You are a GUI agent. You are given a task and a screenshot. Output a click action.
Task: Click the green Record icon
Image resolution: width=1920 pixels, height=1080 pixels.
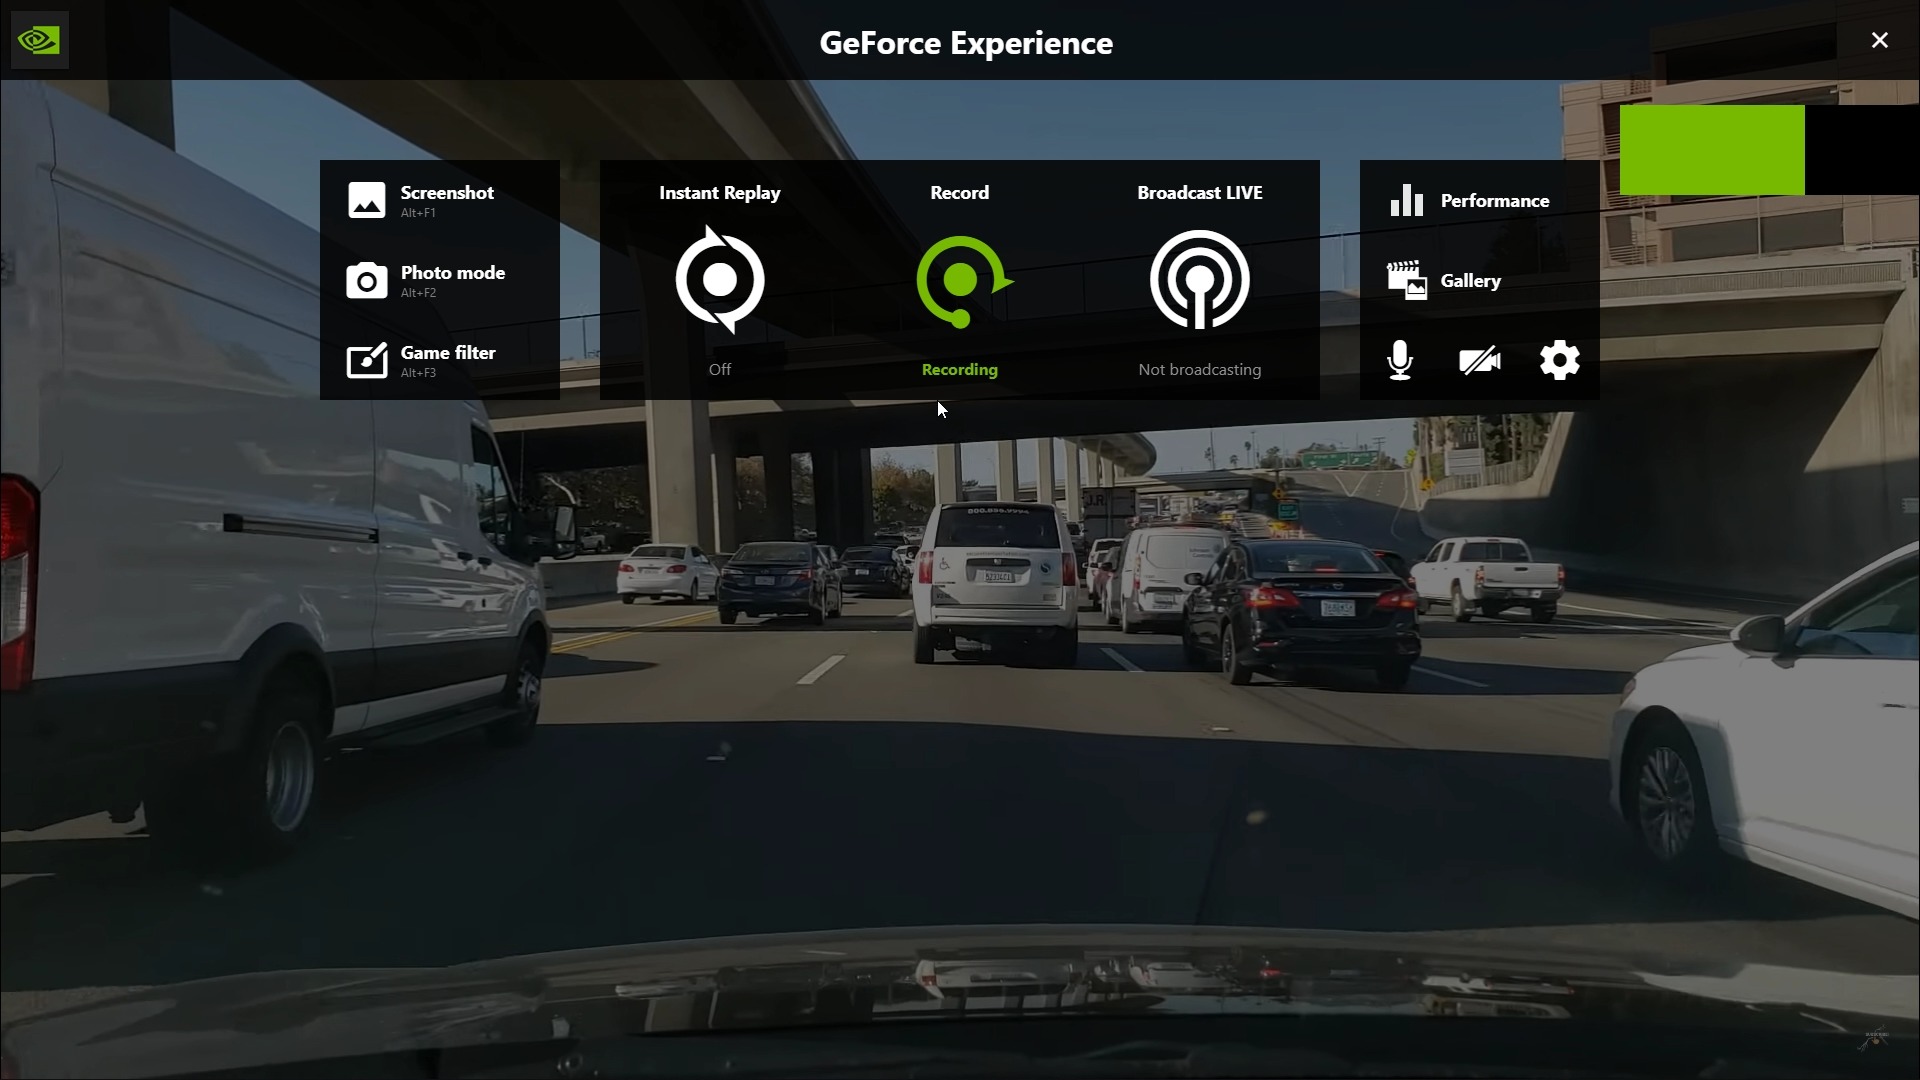960,281
